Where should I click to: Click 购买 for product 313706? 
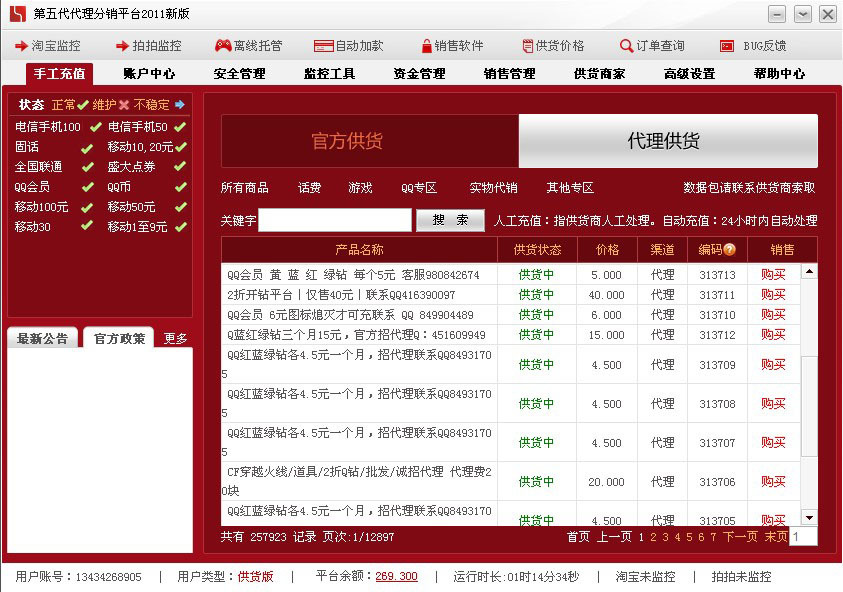tap(773, 482)
